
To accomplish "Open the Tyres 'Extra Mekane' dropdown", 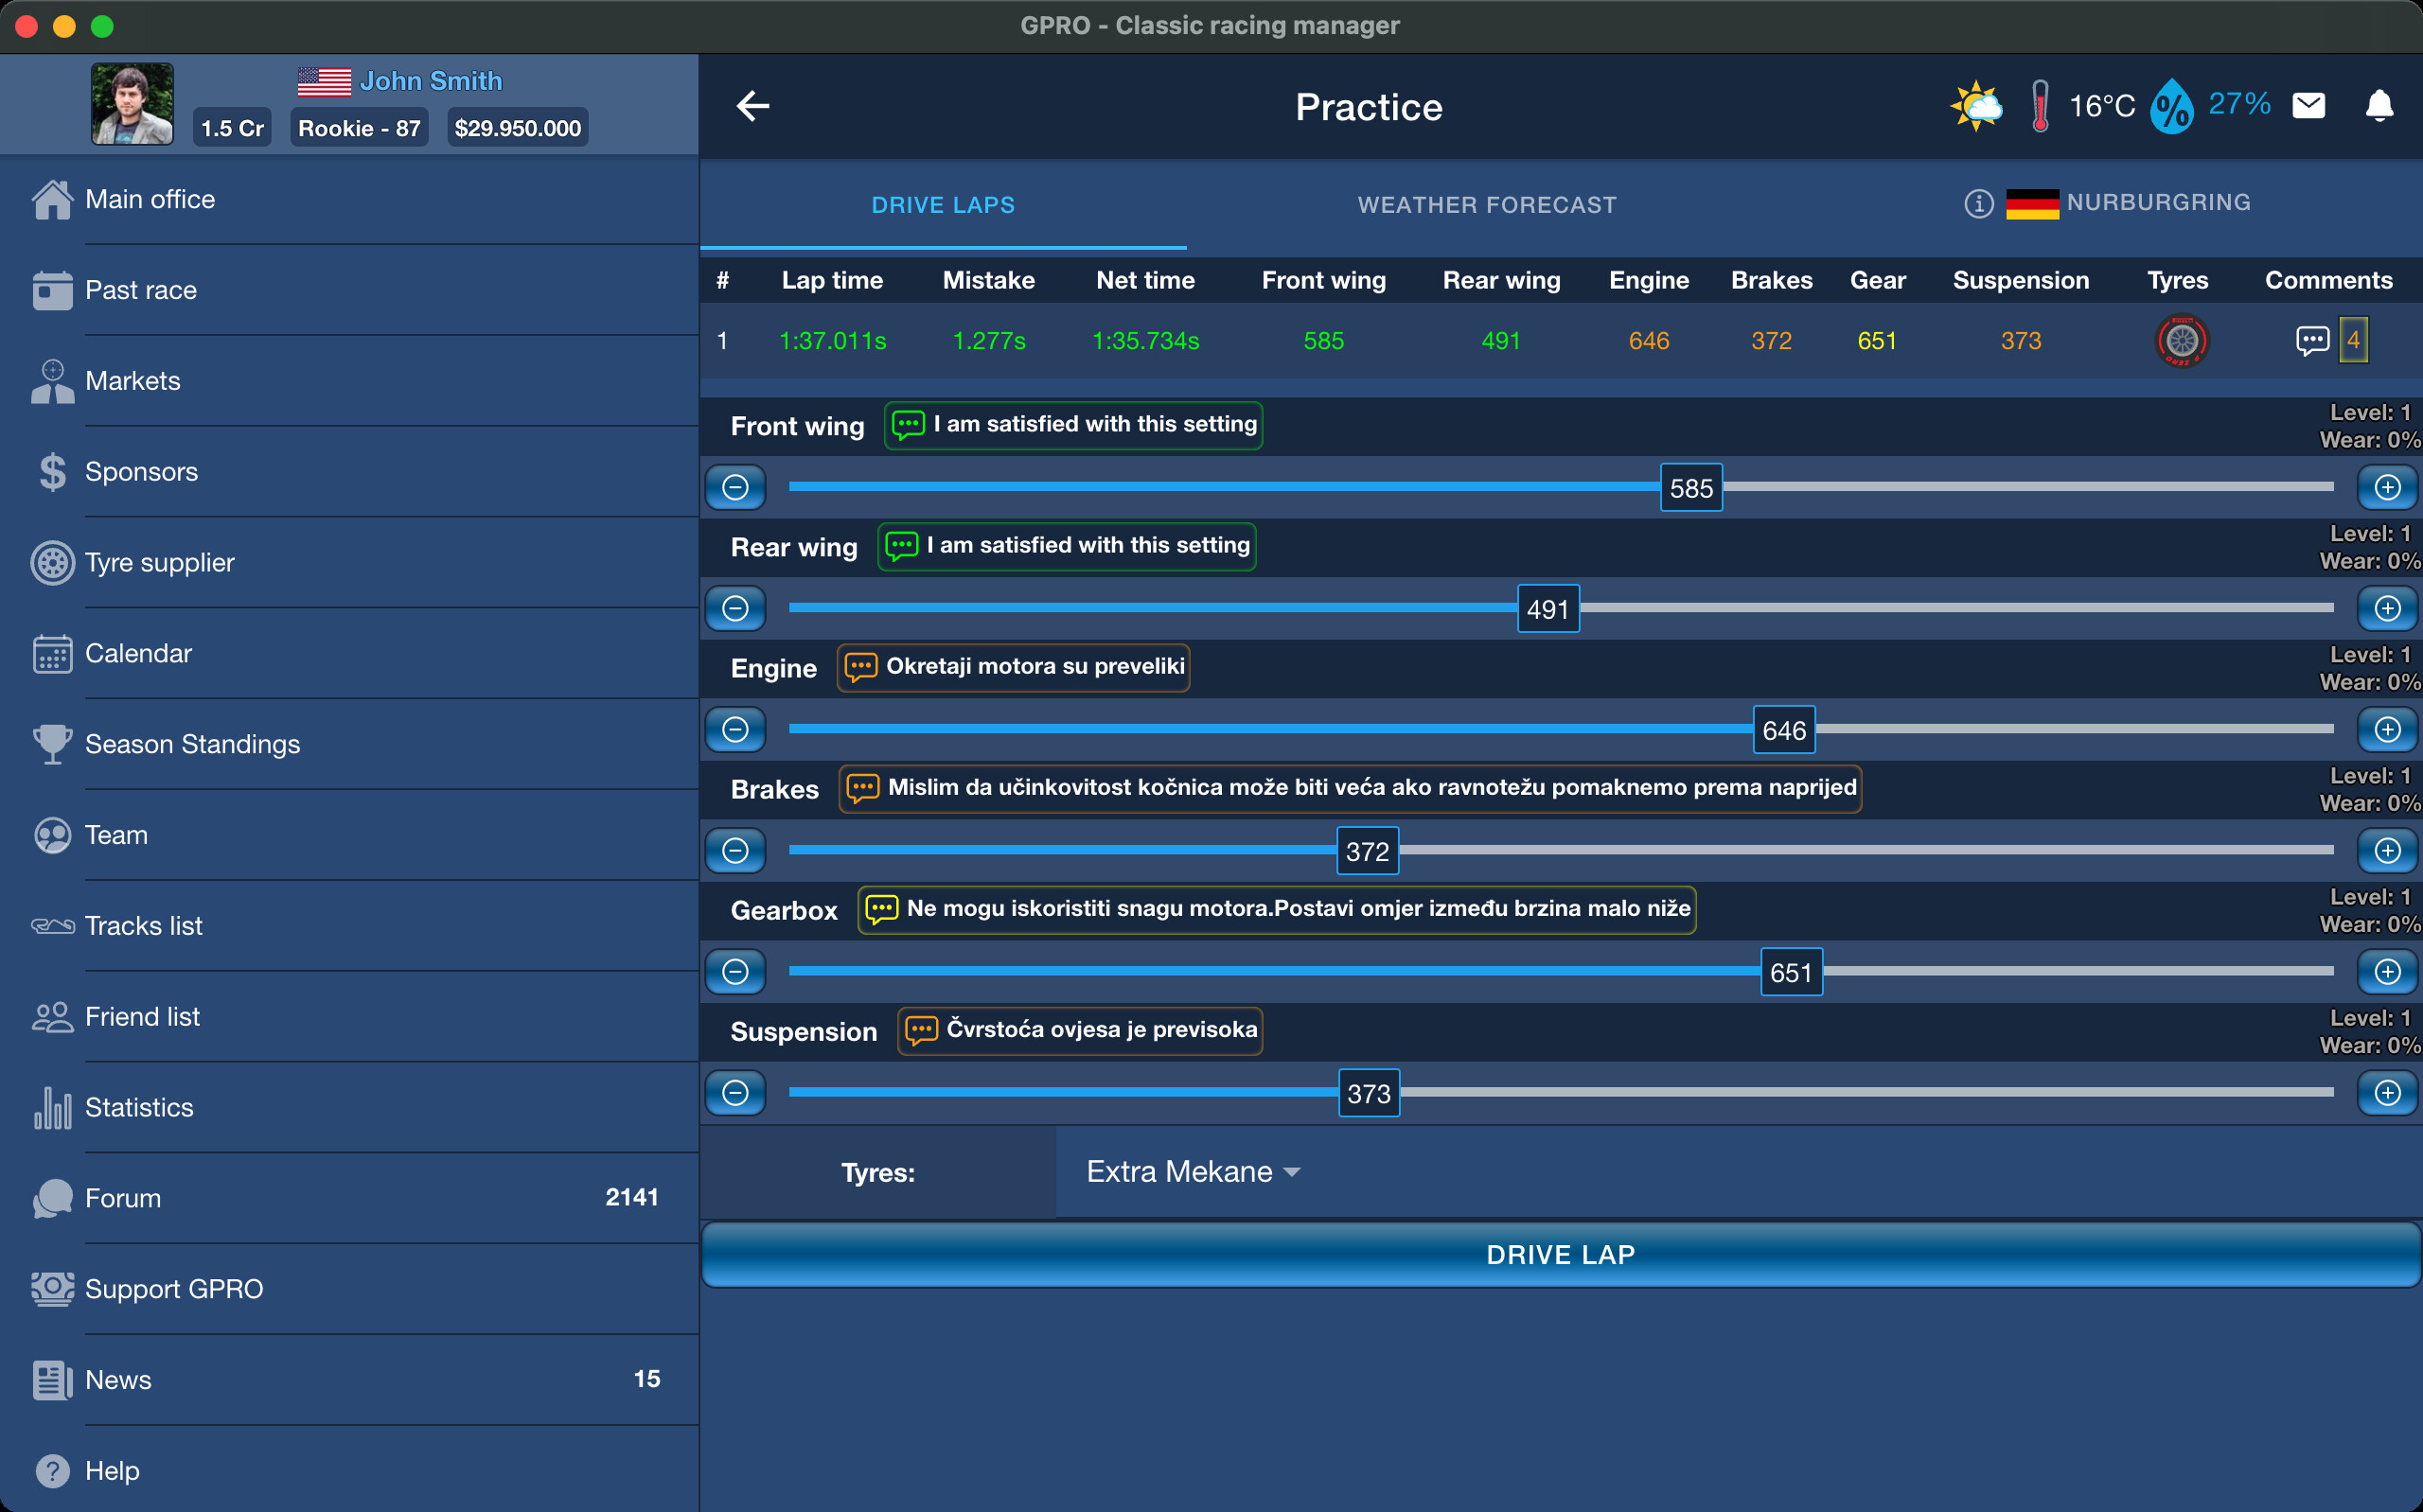I will (1191, 1171).
